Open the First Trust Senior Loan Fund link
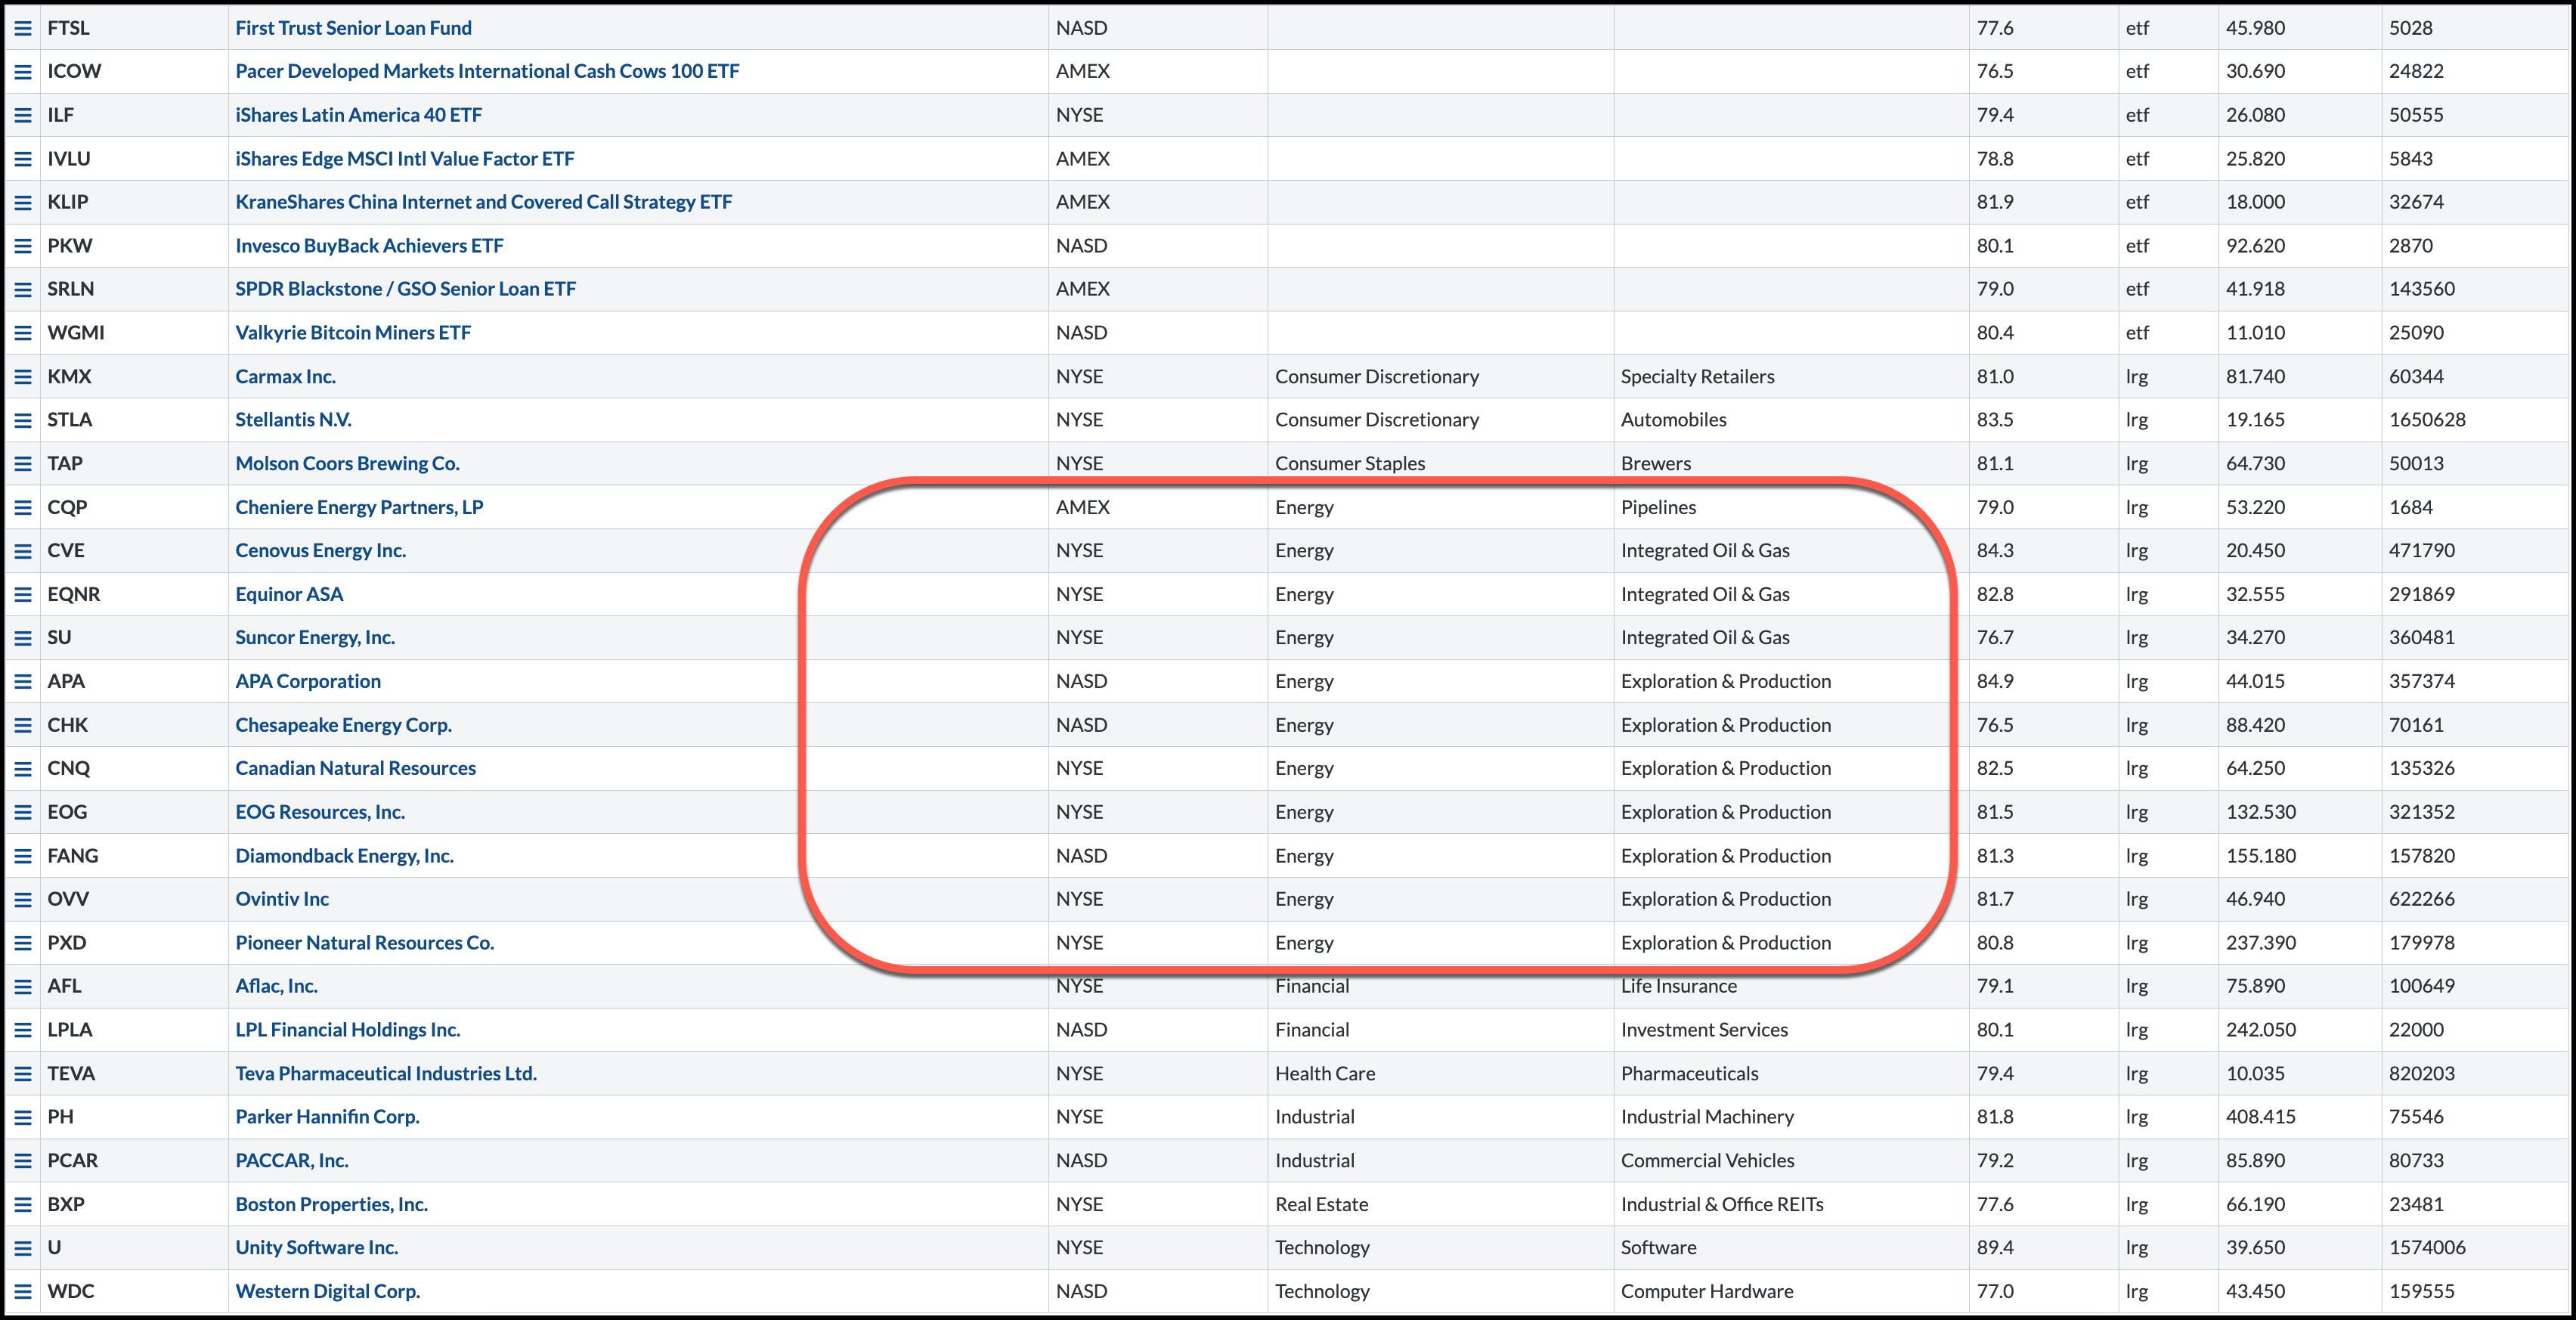Screen dimensions: 2576x1320 pyautogui.click(x=353, y=28)
